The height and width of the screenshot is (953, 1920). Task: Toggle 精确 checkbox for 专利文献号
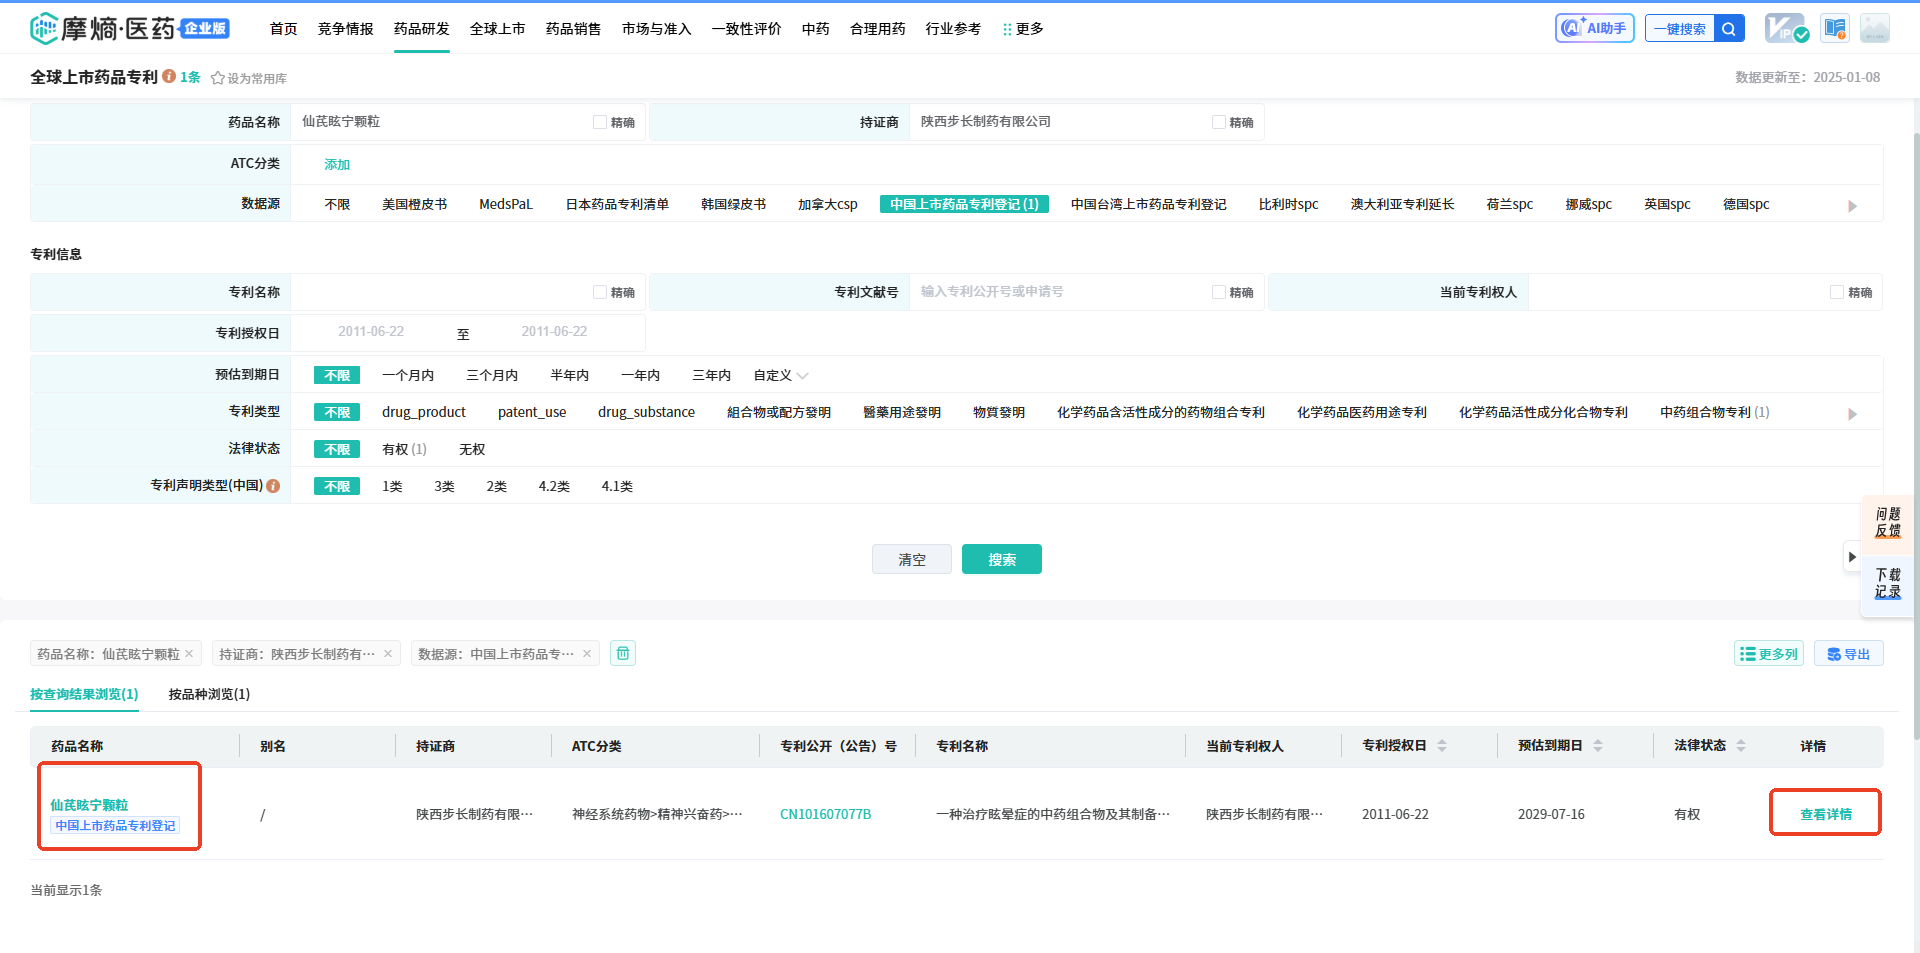click(1219, 292)
